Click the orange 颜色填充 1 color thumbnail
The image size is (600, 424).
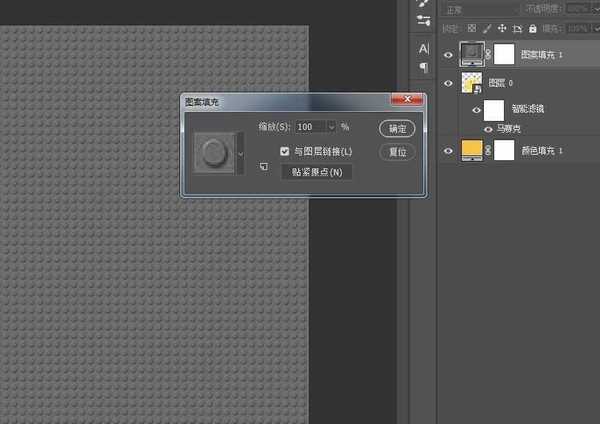[472, 150]
